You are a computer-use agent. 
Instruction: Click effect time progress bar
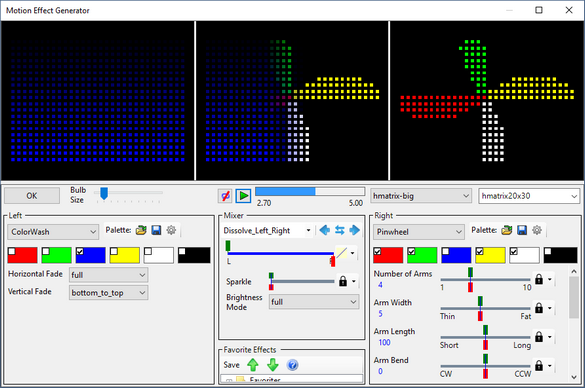coord(310,192)
